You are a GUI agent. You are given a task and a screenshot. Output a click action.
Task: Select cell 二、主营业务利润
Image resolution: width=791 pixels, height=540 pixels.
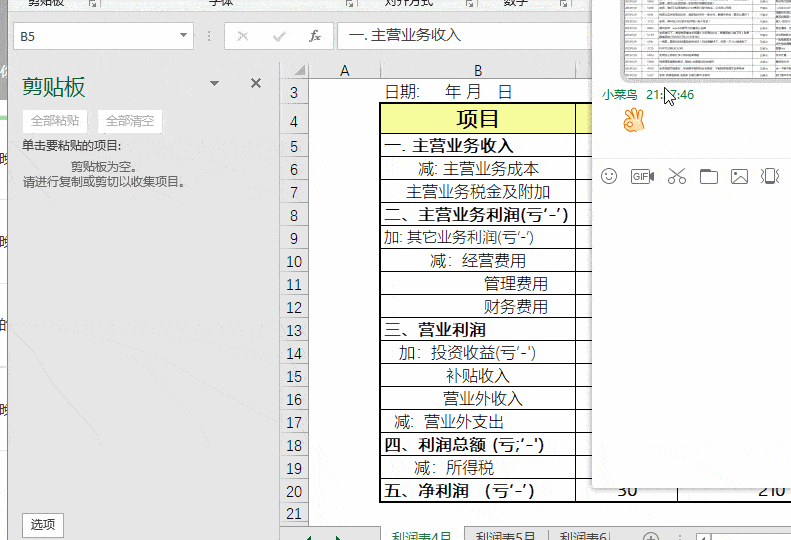click(478, 215)
